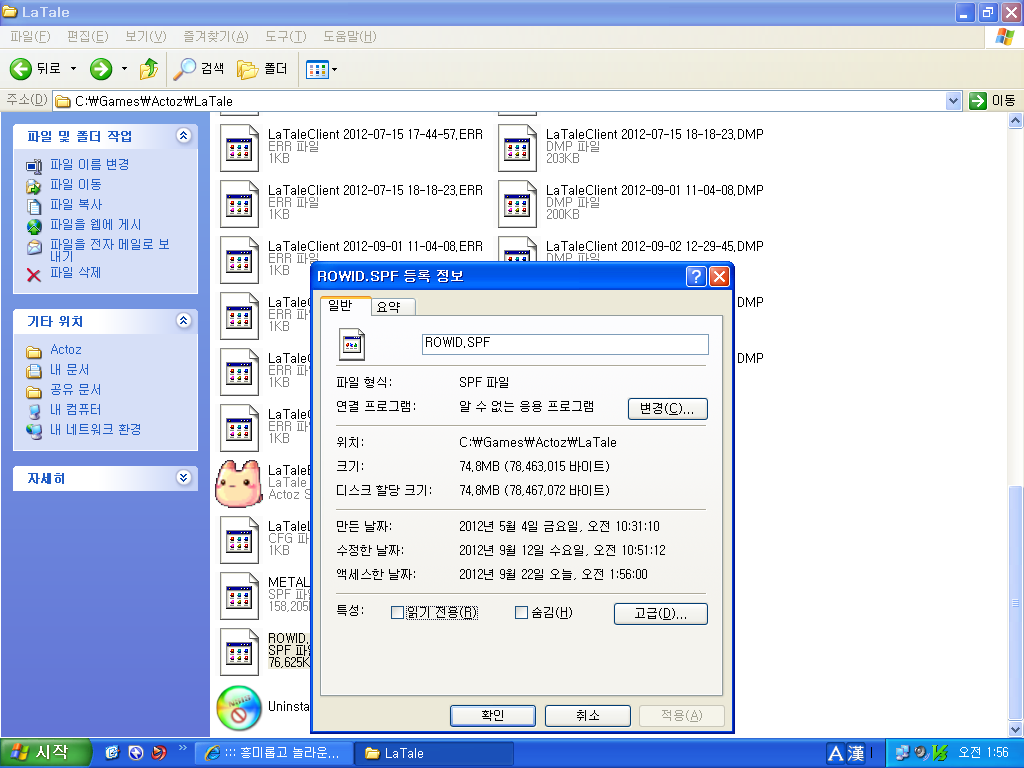This screenshot has width=1024, height=768.
Task: Open the Favorites (즐겨찾기) menu
Action: tap(216, 37)
